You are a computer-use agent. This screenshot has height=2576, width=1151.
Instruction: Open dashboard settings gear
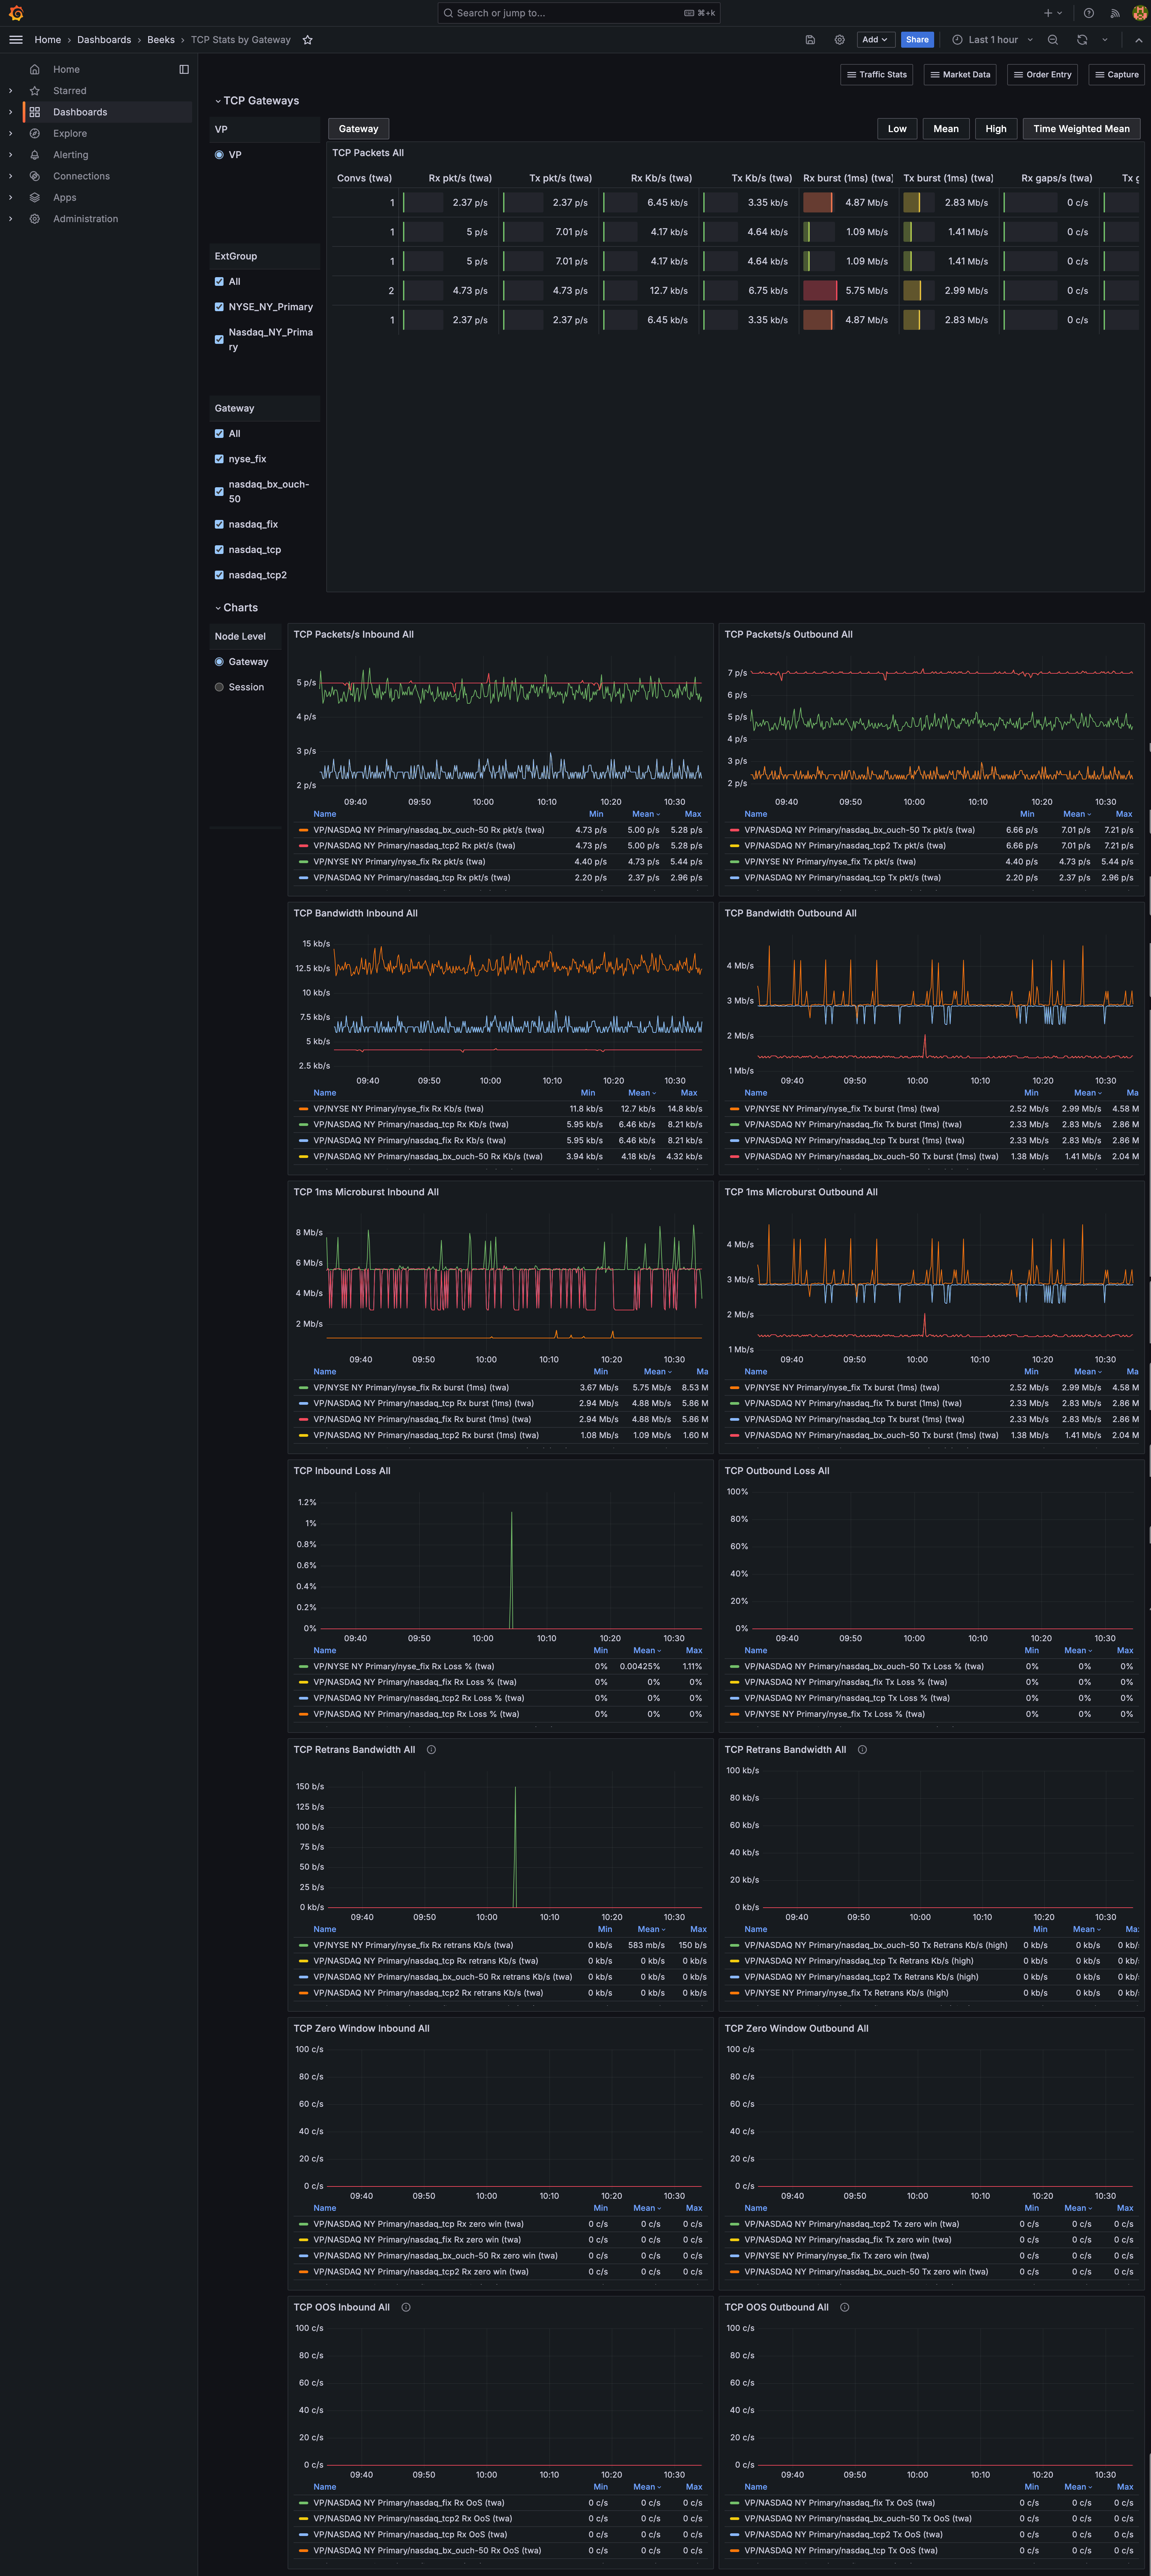[x=840, y=40]
